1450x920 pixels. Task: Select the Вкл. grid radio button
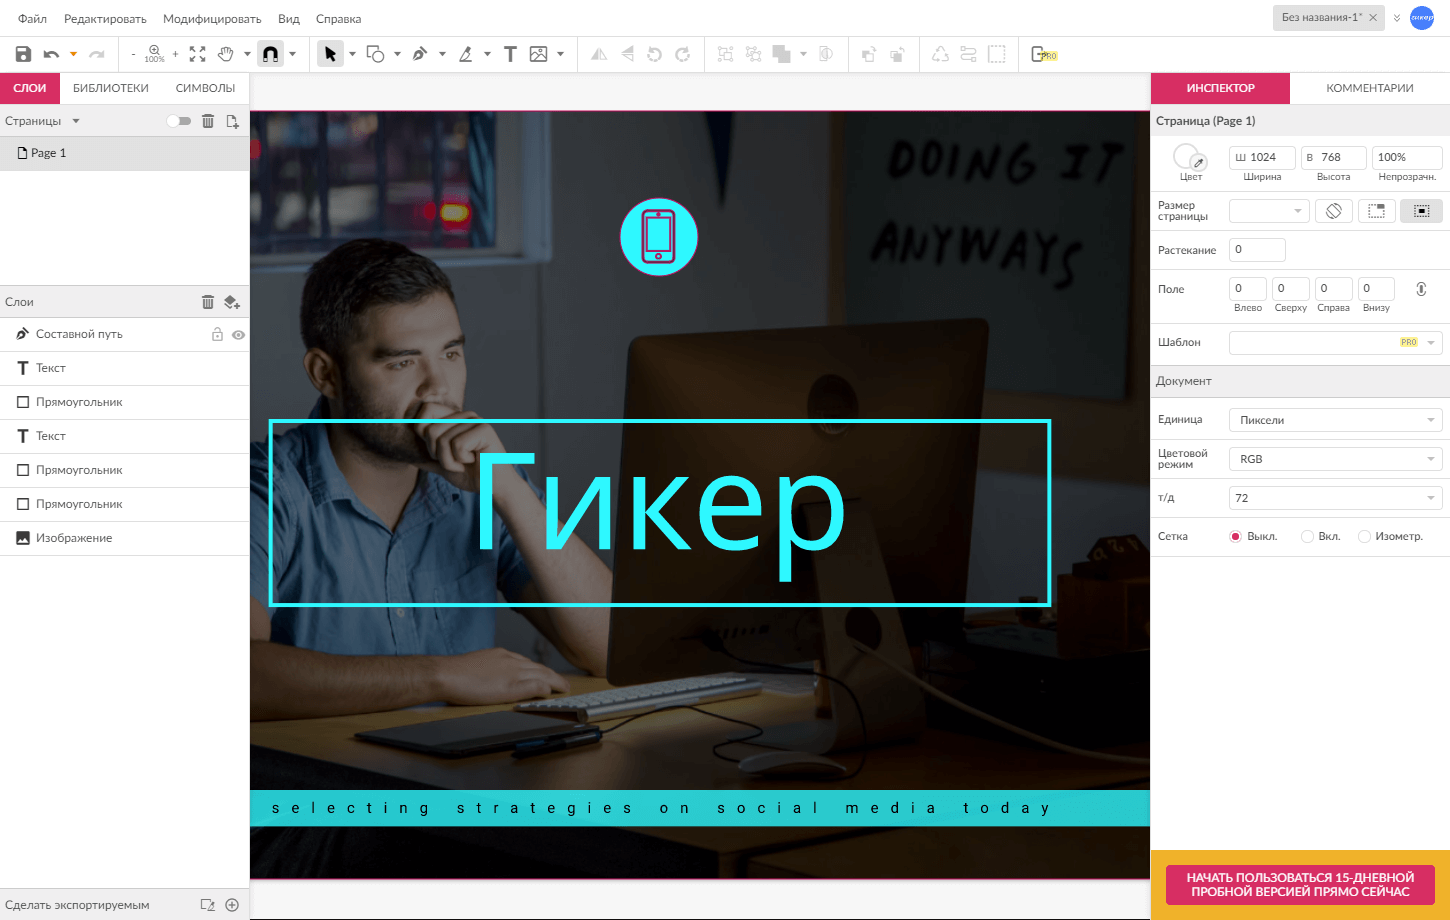pyautogui.click(x=1307, y=537)
